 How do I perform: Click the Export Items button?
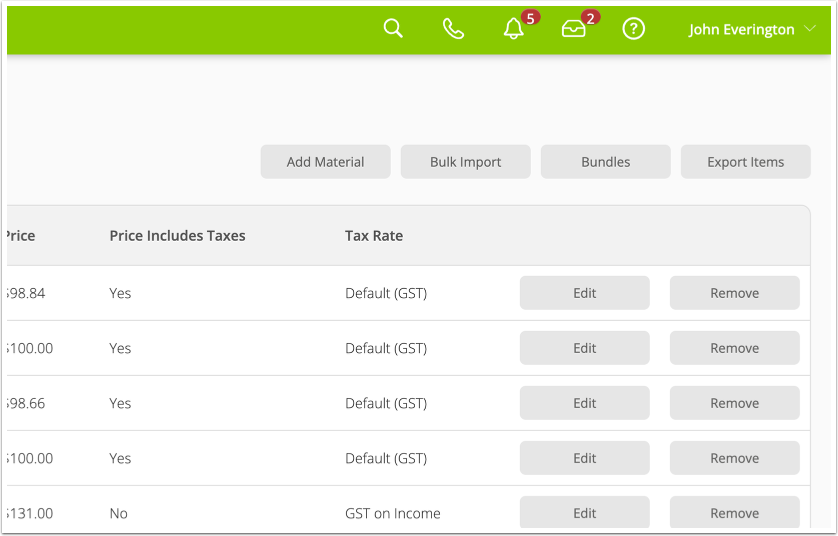tap(746, 161)
